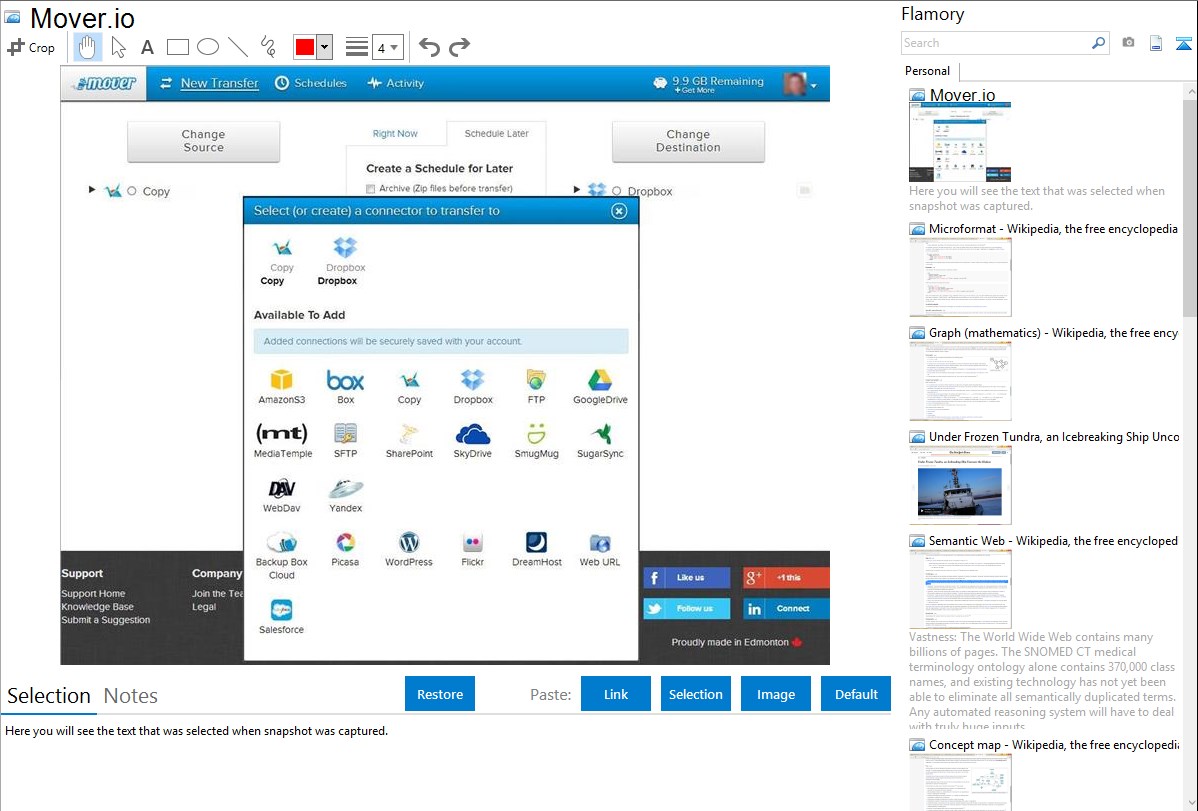Click the camera snapshot icon in Flamory

tap(1128, 43)
